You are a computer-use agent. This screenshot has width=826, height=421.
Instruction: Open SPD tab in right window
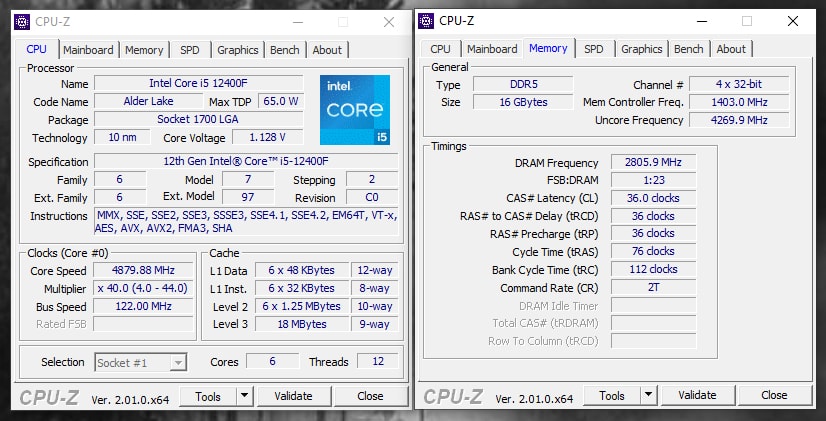click(x=594, y=49)
